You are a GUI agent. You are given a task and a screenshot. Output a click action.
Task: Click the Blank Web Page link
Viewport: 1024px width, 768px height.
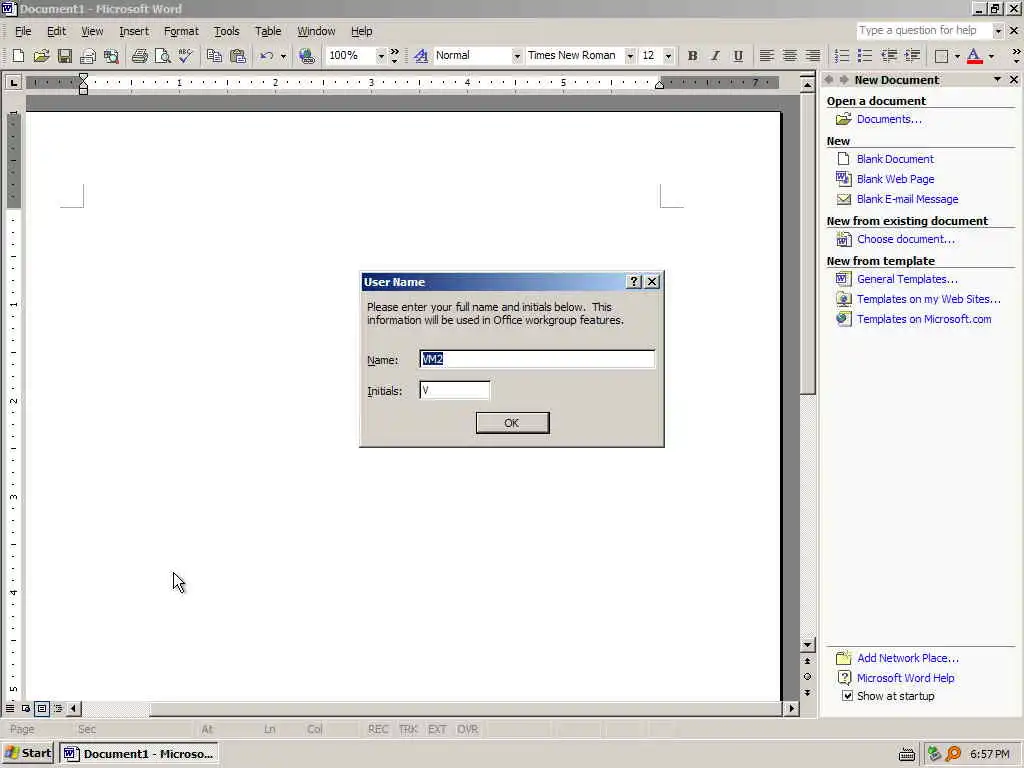pos(895,179)
